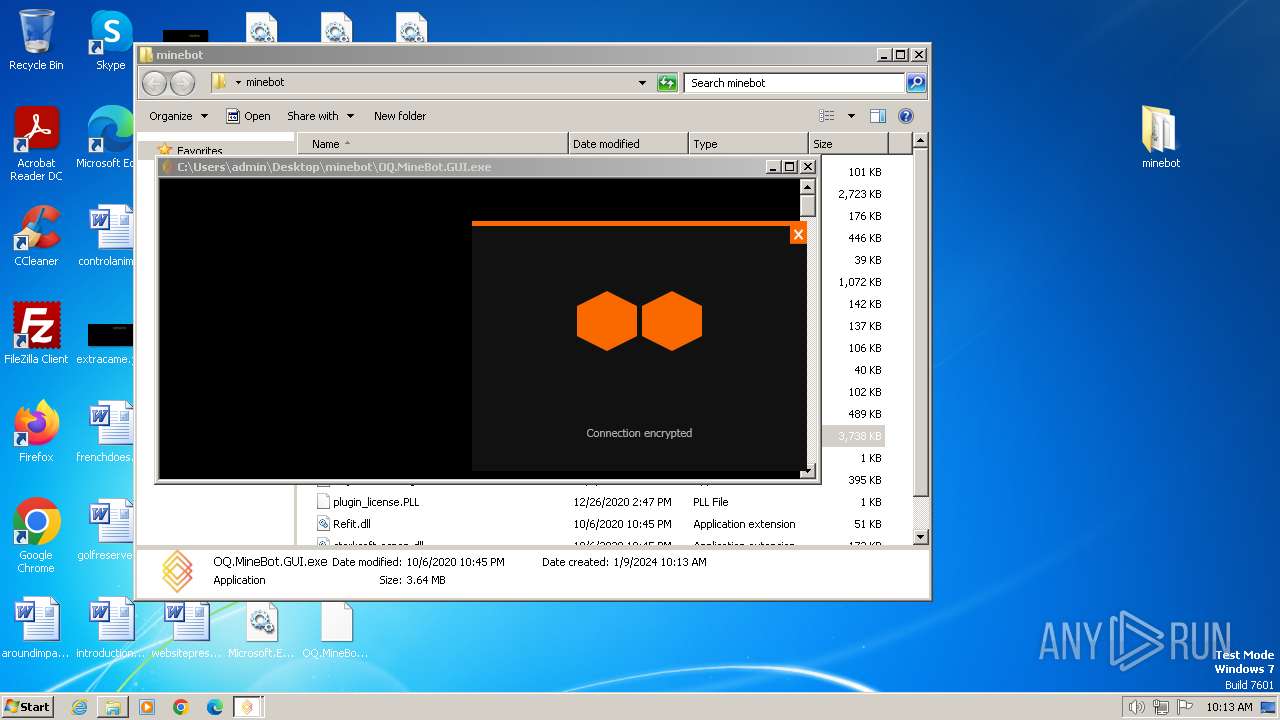Click explorer scrollbar up arrow

[x=921, y=141]
